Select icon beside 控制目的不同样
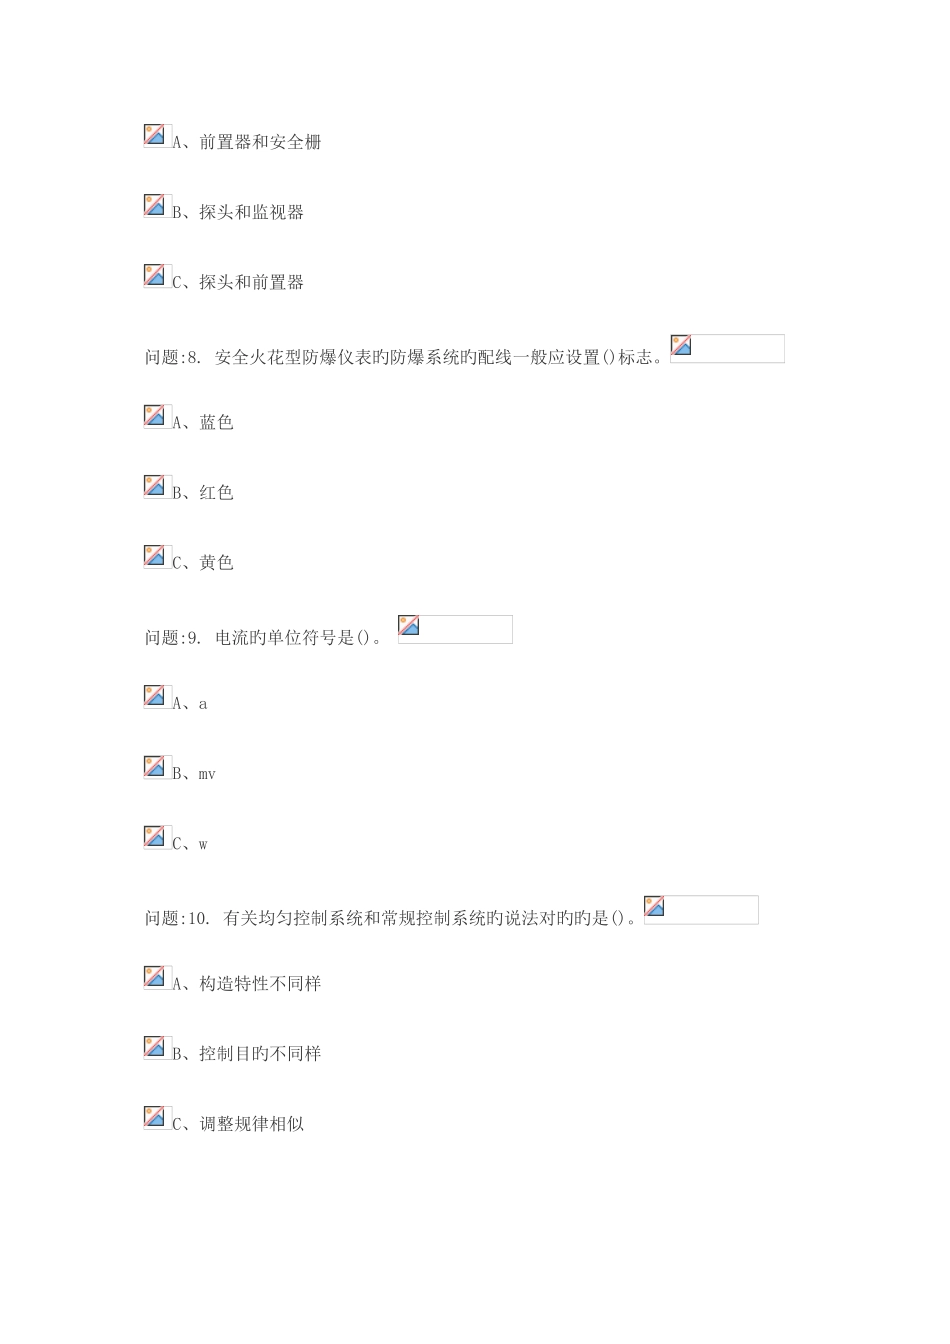950x1344 pixels. pyautogui.click(x=155, y=1047)
